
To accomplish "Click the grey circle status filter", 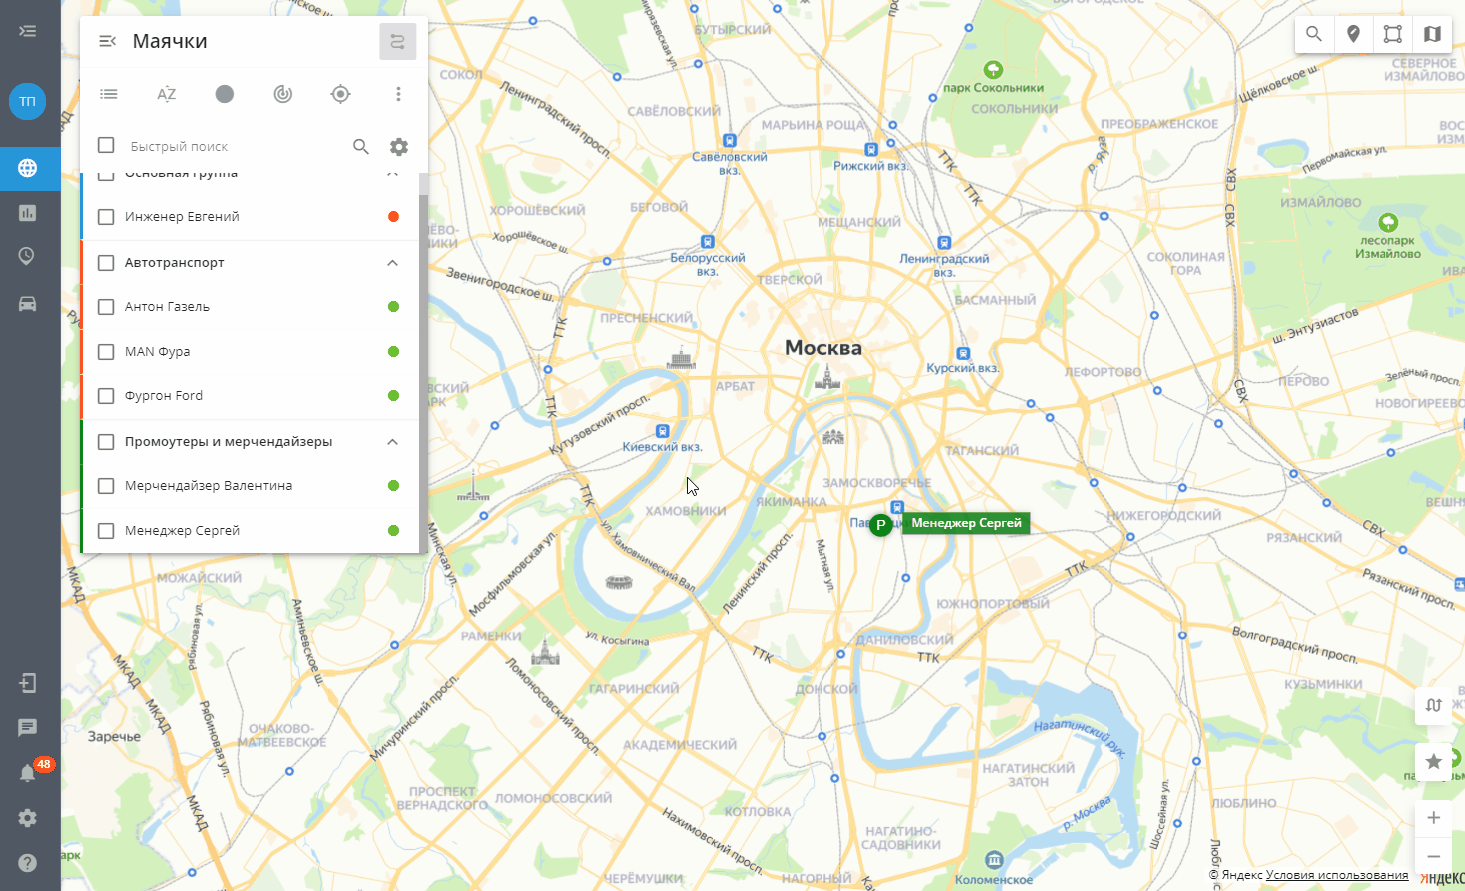I will point(225,94).
